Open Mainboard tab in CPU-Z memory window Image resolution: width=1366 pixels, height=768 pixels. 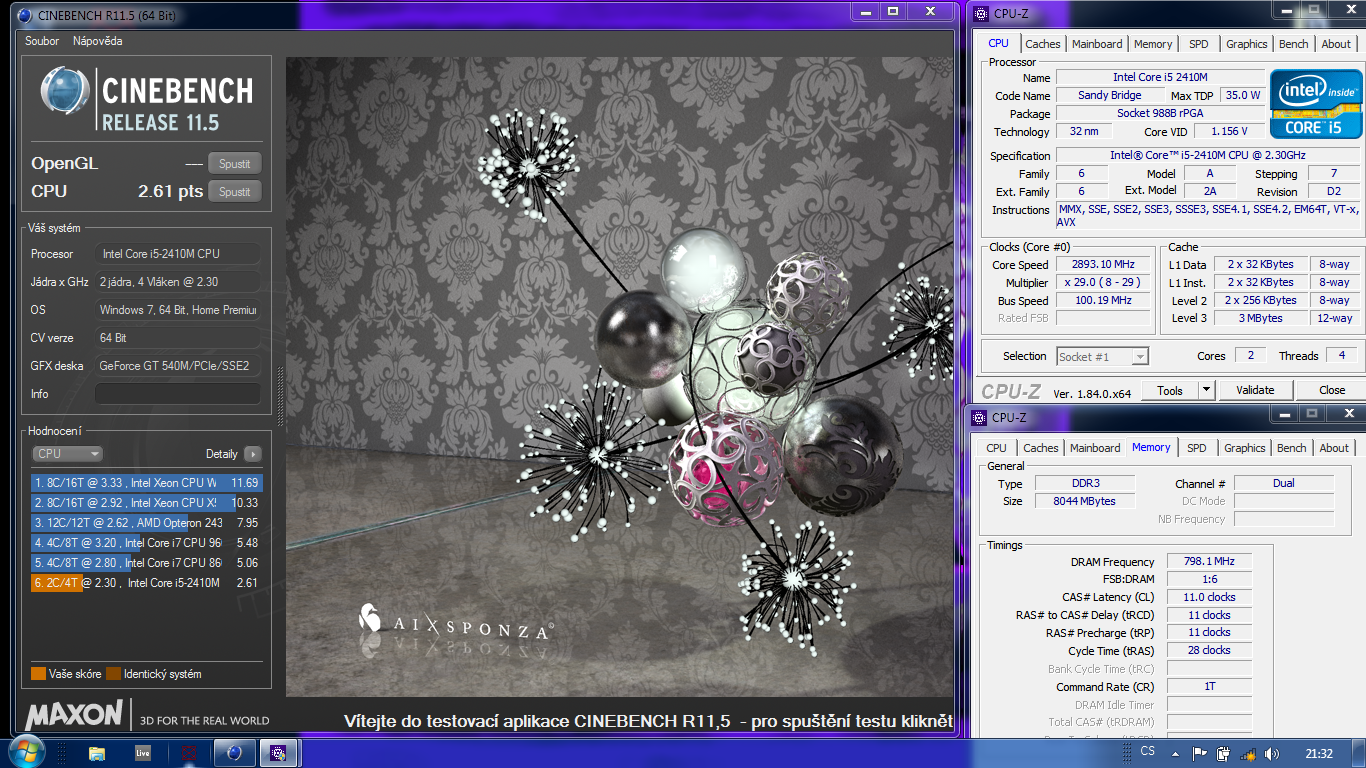click(x=1095, y=448)
